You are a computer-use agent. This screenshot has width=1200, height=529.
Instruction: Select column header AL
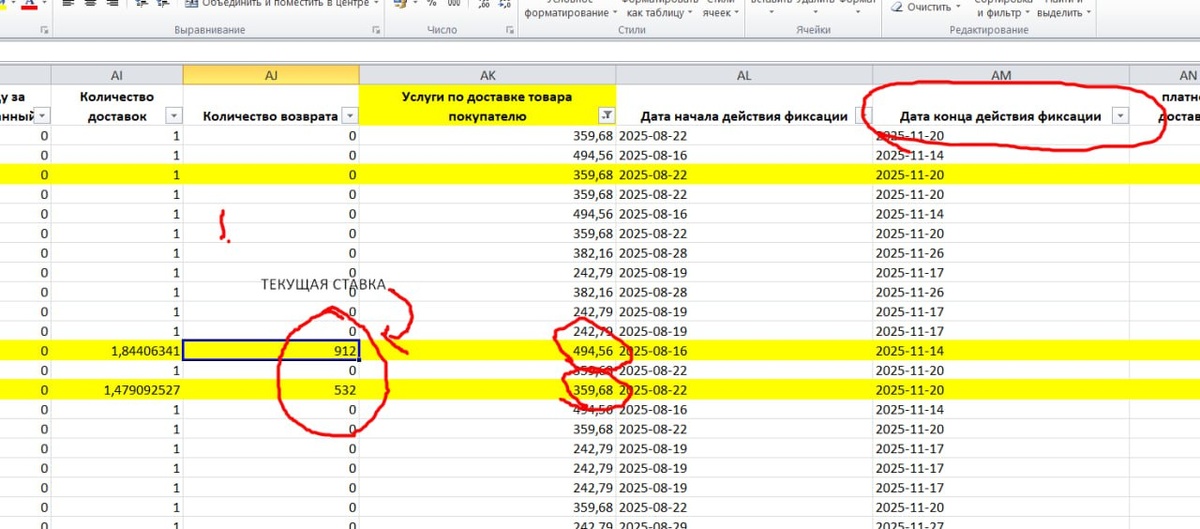(744, 75)
